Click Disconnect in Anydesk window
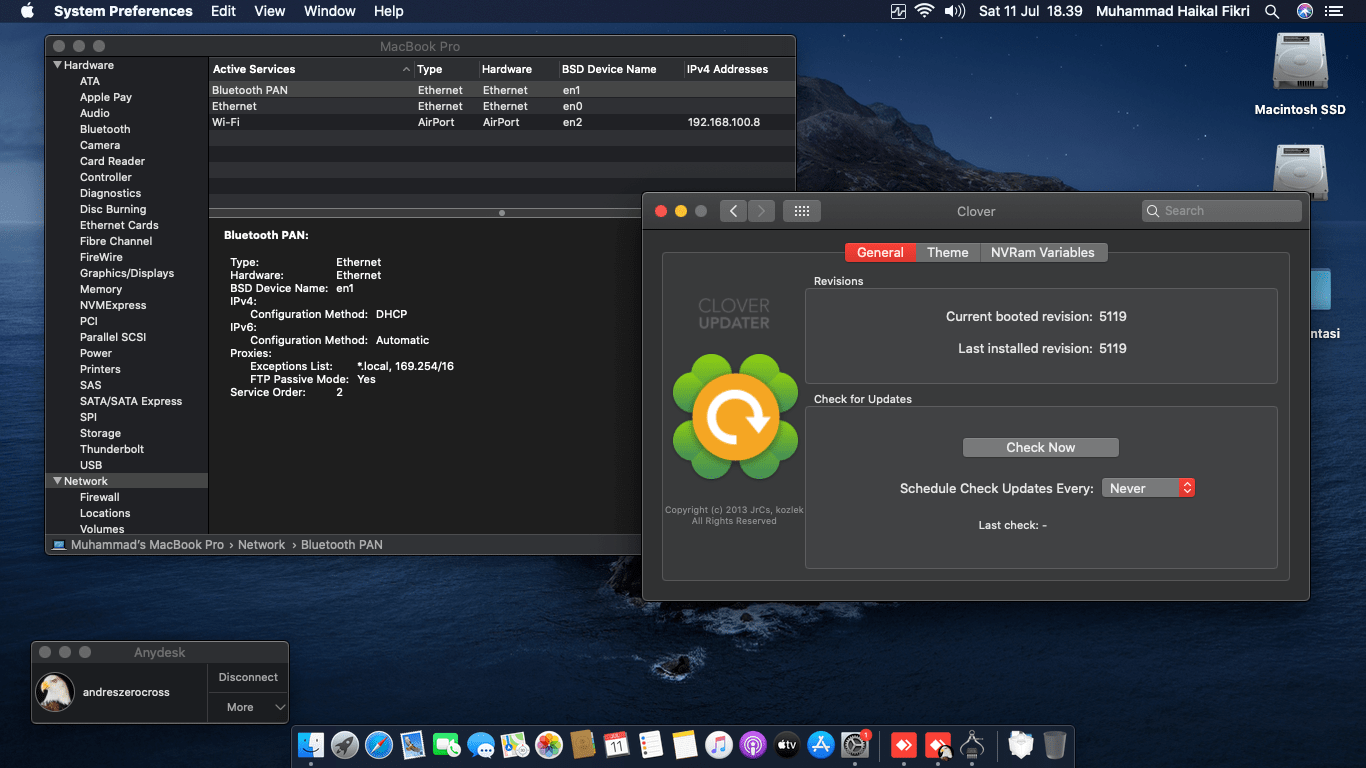The height and width of the screenshot is (768, 1366). click(248, 677)
